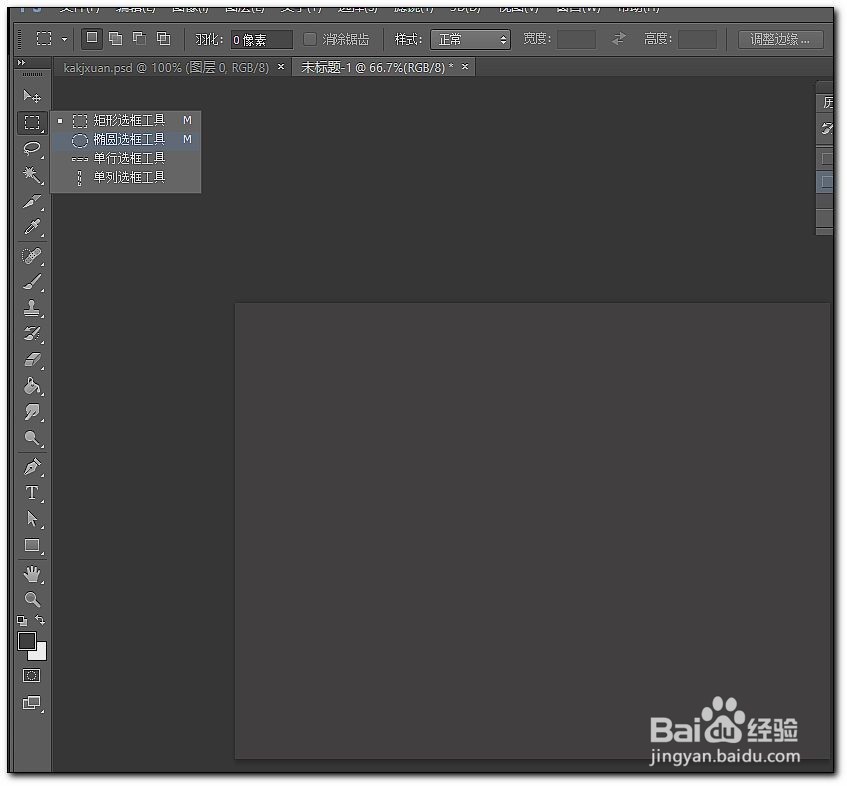Choose 椭圆选框工具 from flyout menu
This screenshot has width=847, height=786.
tap(126, 139)
